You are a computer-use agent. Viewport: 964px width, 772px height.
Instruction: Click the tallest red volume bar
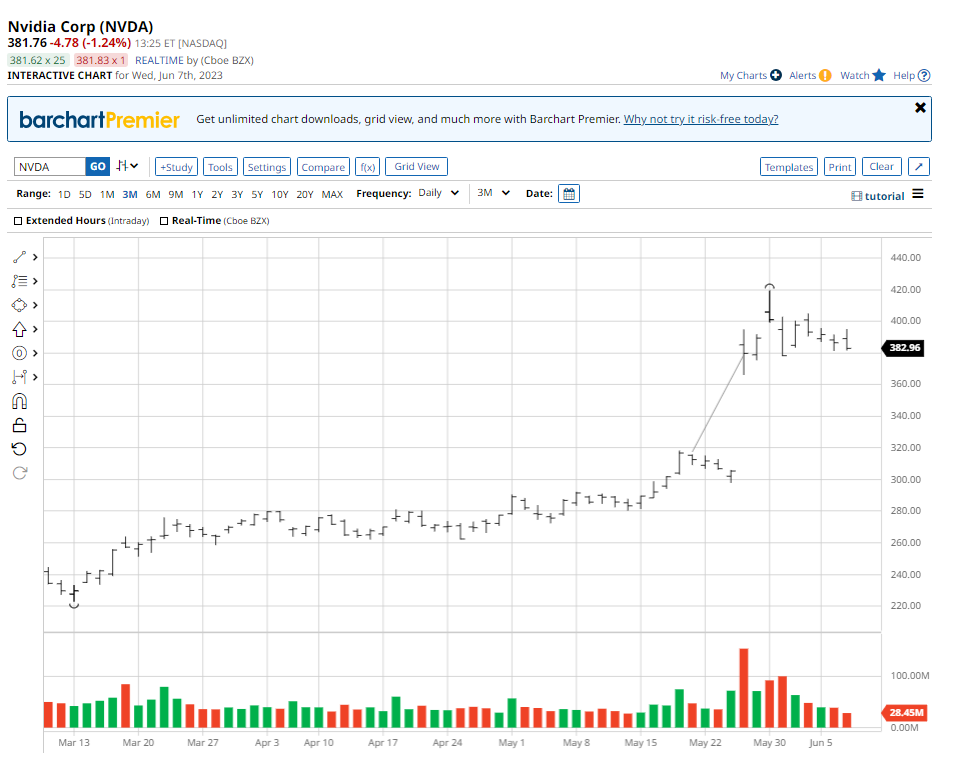click(744, 688)
